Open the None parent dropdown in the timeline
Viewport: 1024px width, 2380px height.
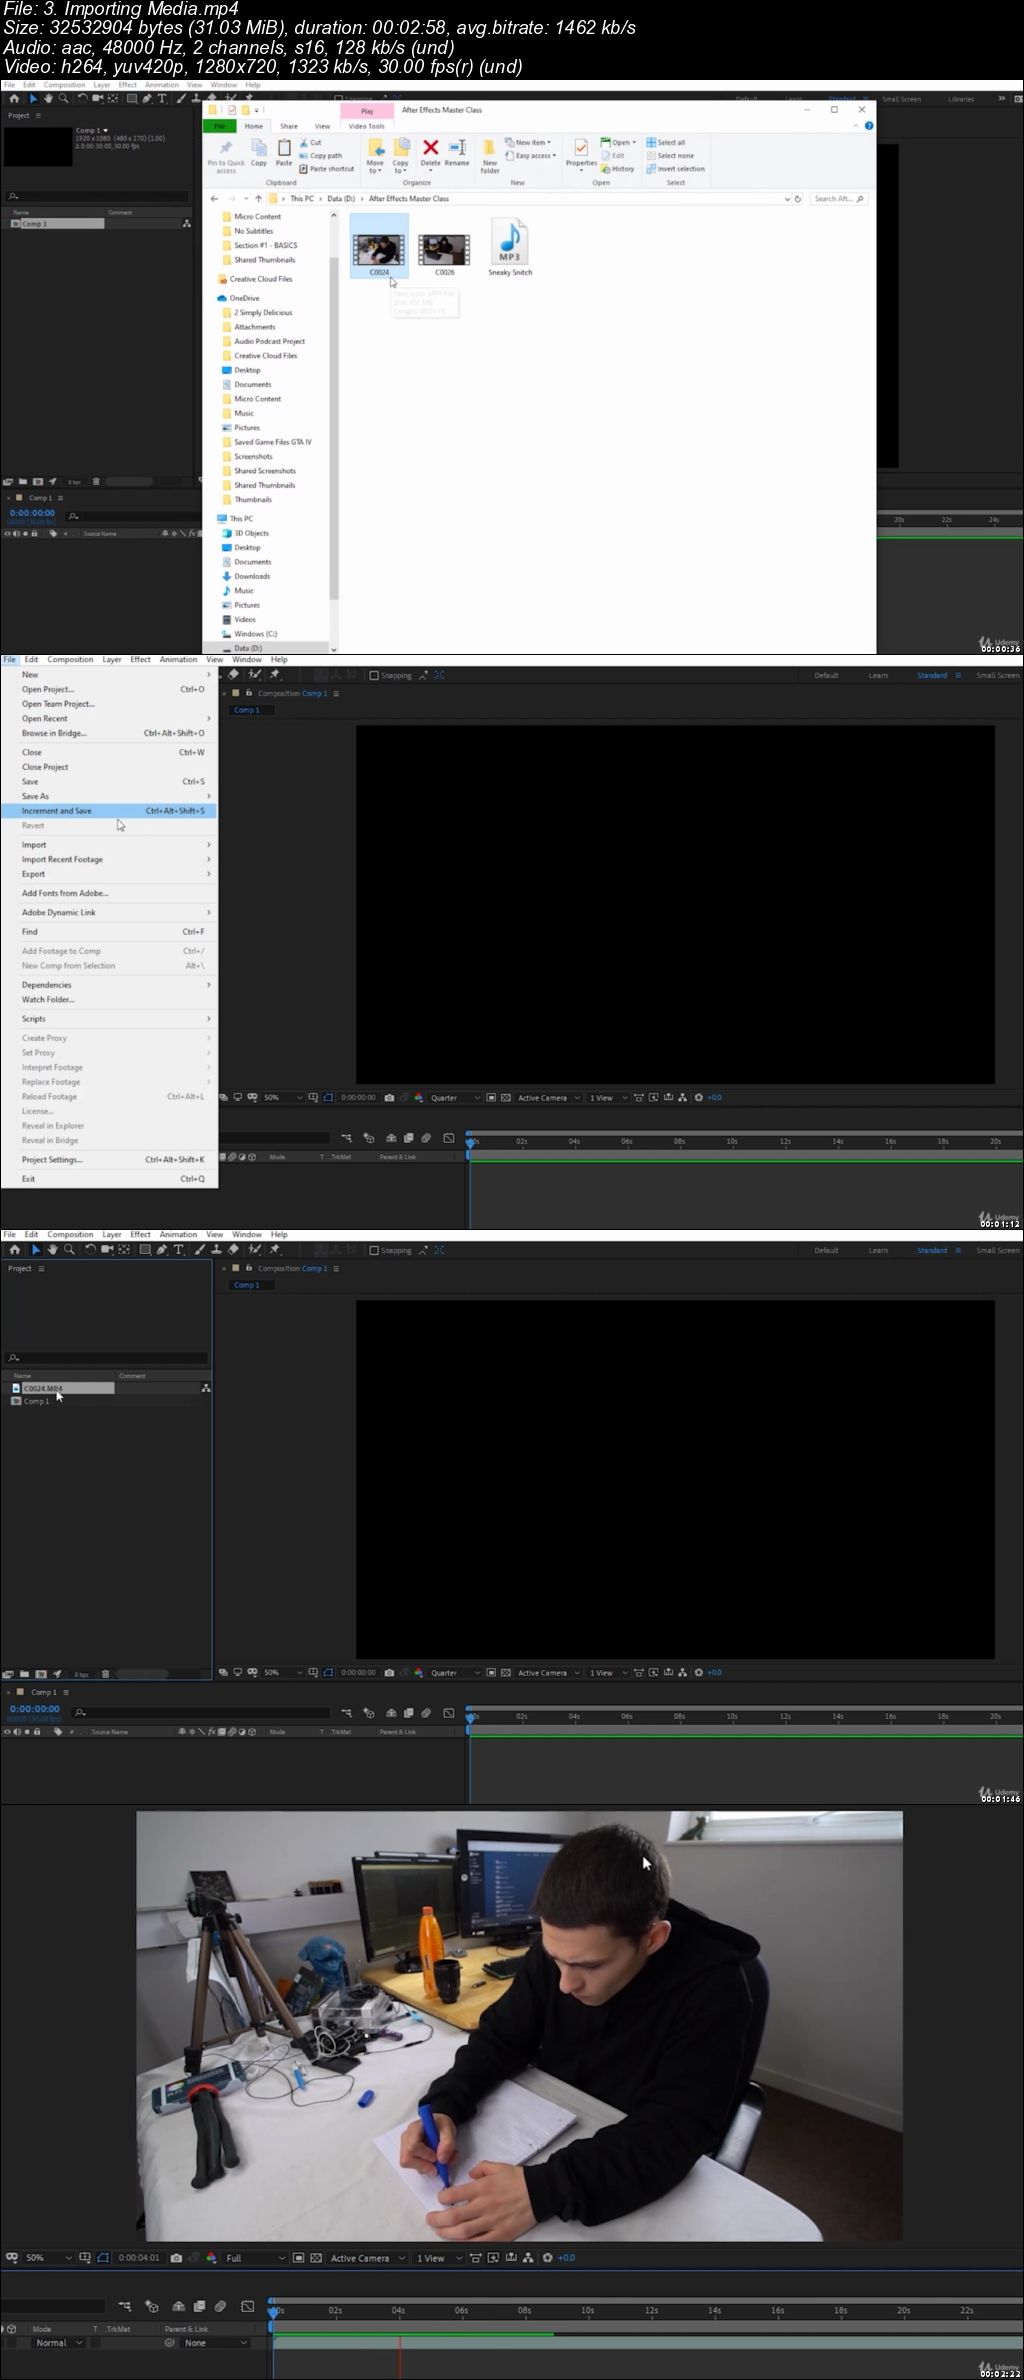(215, 2343)
